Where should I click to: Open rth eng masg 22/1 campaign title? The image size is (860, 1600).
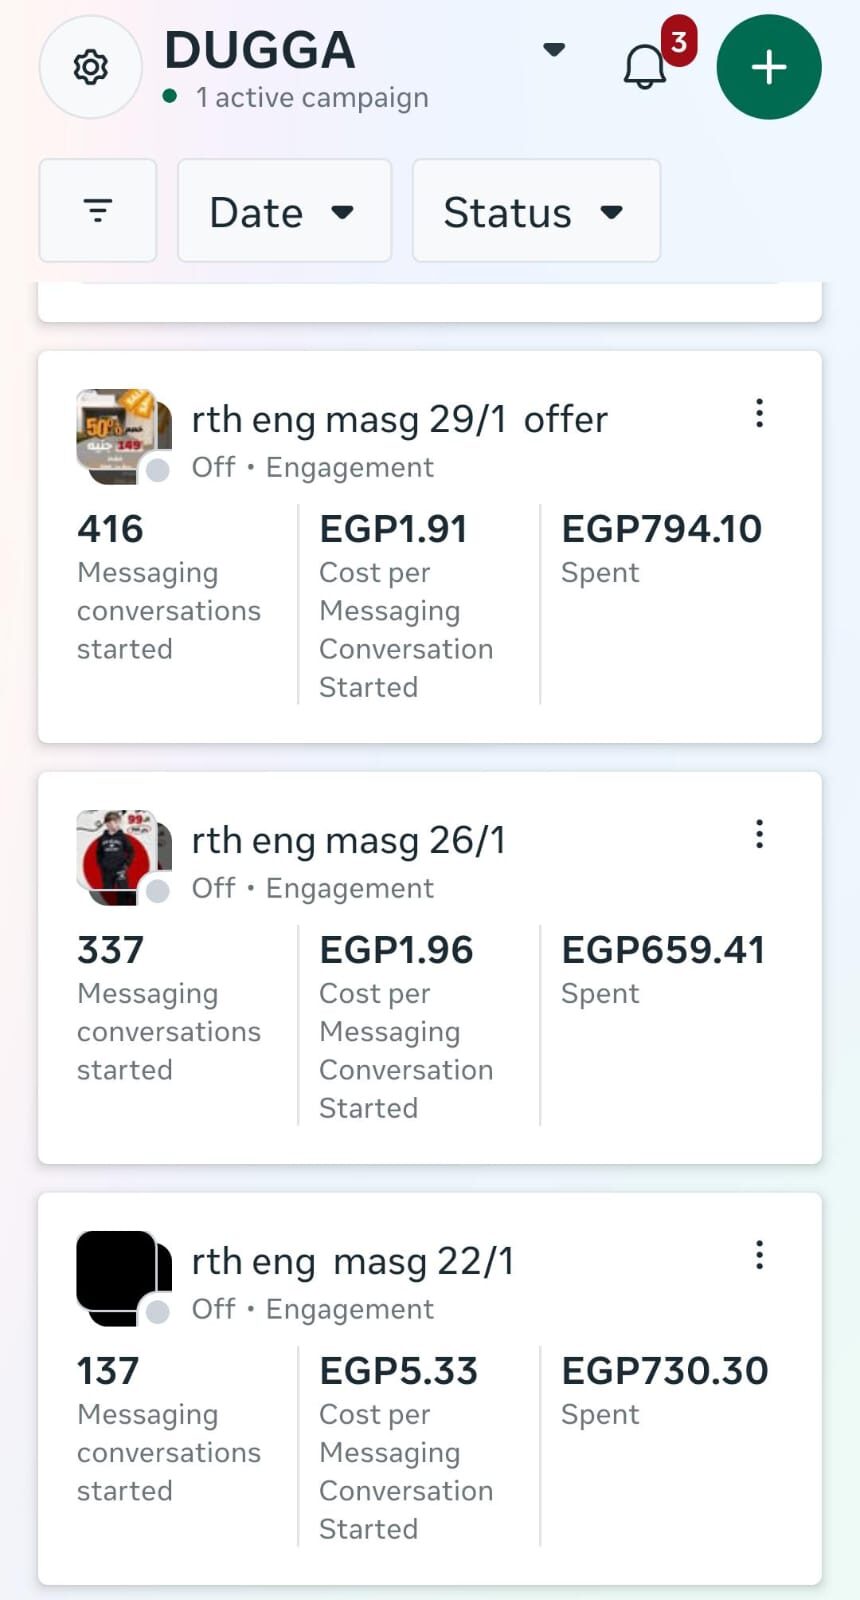[x=352, y=1262]
